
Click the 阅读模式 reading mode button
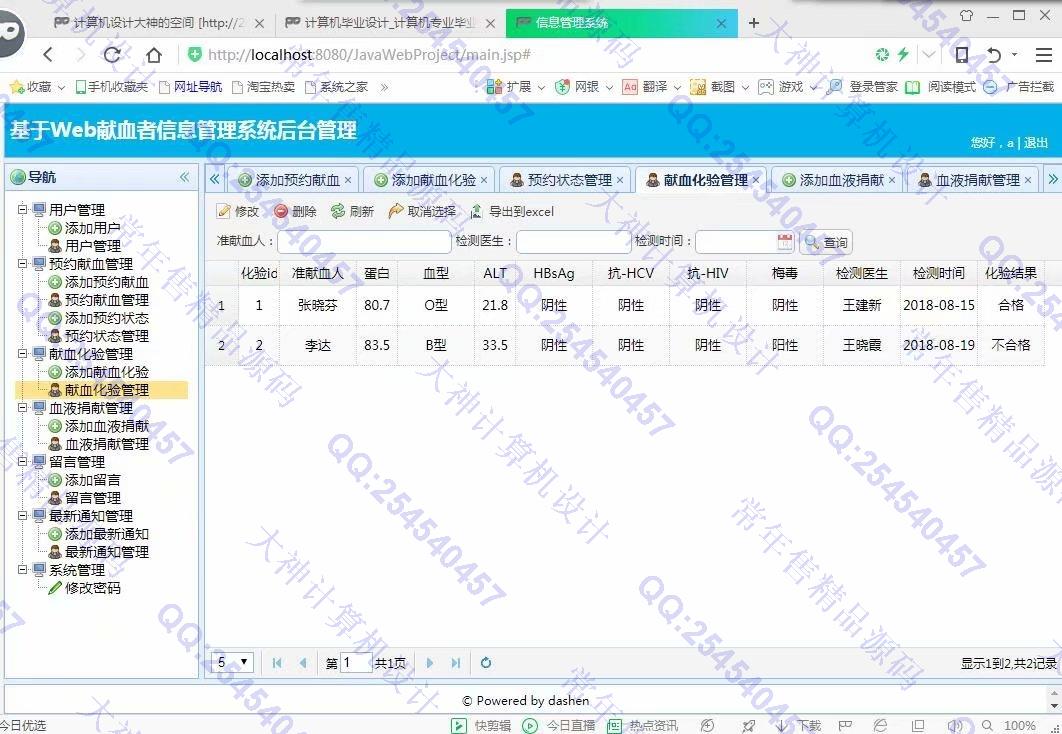point(941,87)
